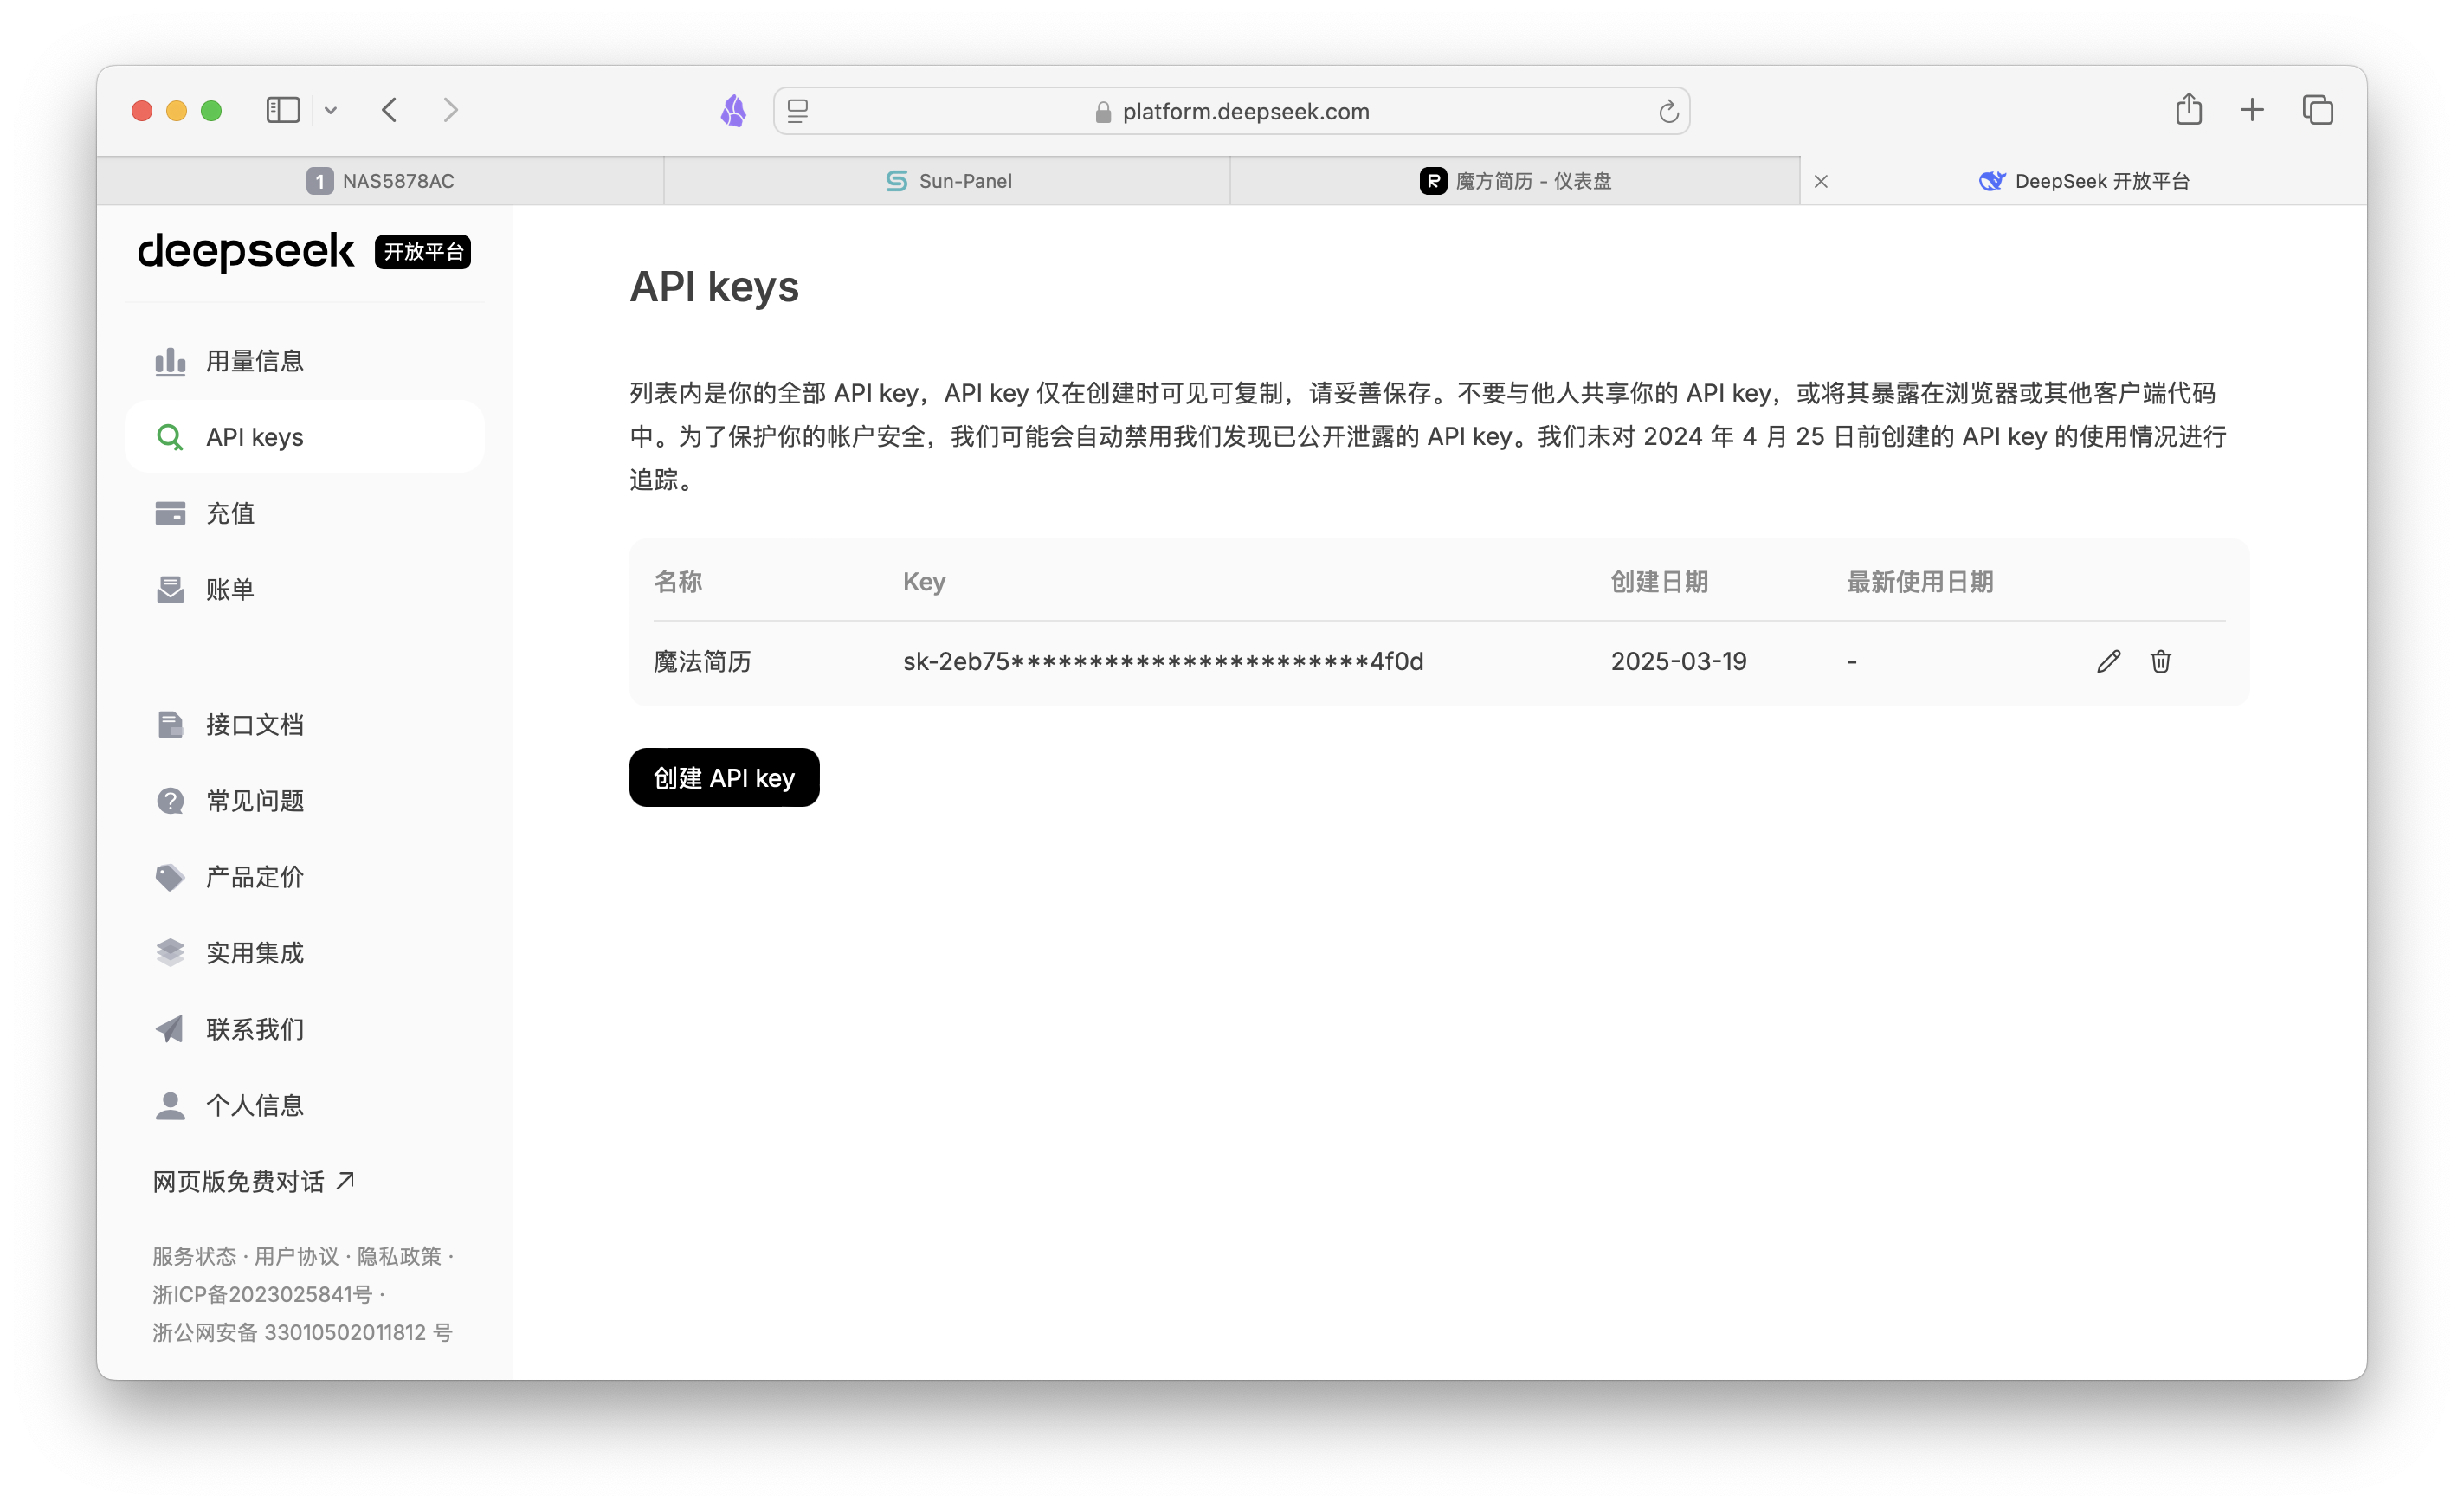Click the masked key sk-2eb75…4f0d
This screenshot has height=1508, width=2464.
(x=1163, y=661)
